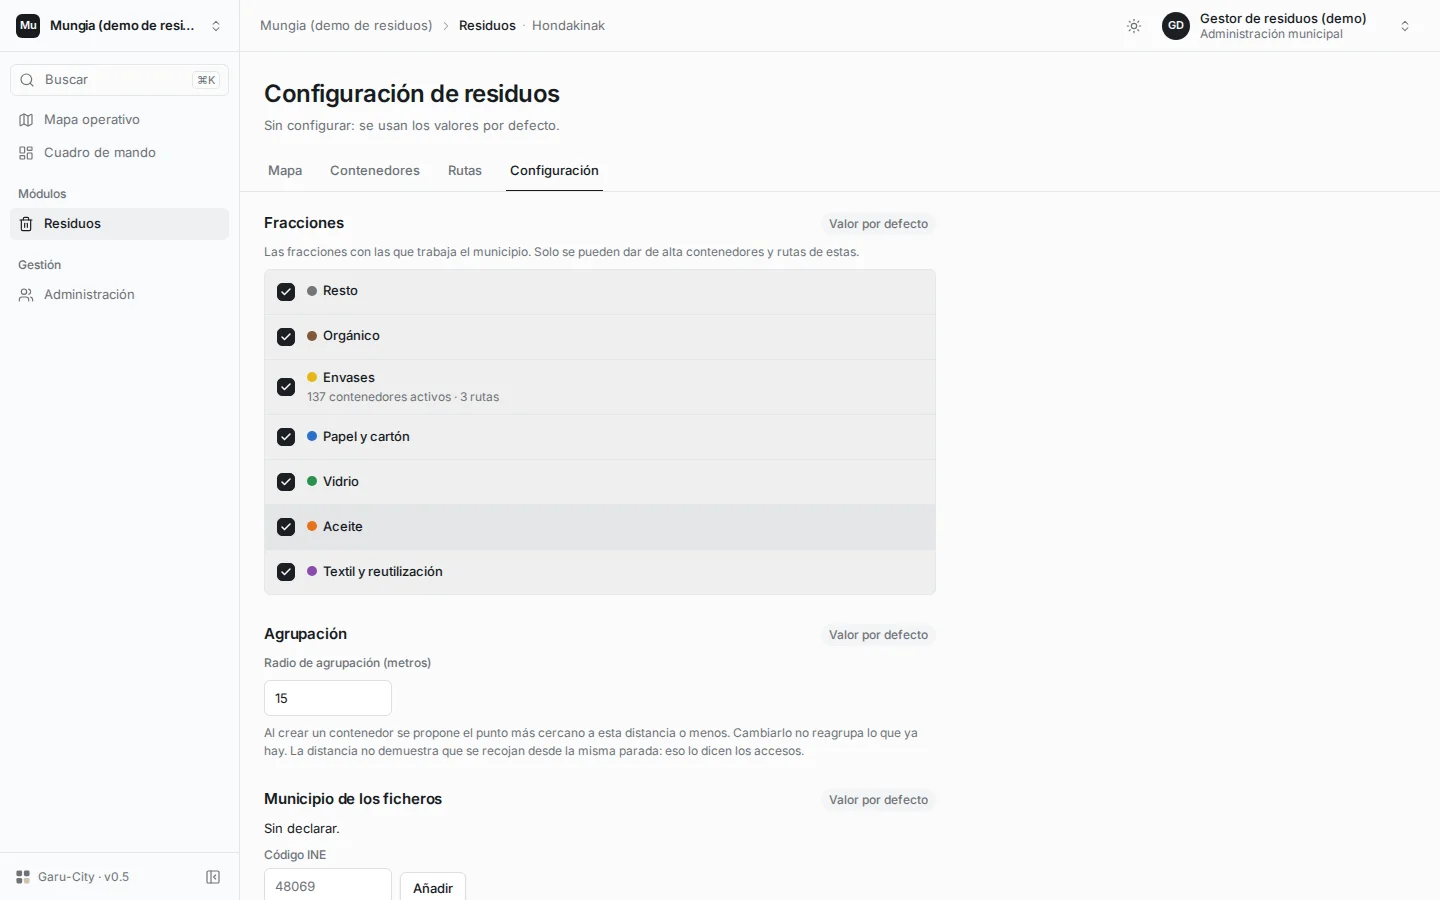Uncheck the Vidrio fraction checkbox
1440x900 pixels.
click(x=286, y=482)
